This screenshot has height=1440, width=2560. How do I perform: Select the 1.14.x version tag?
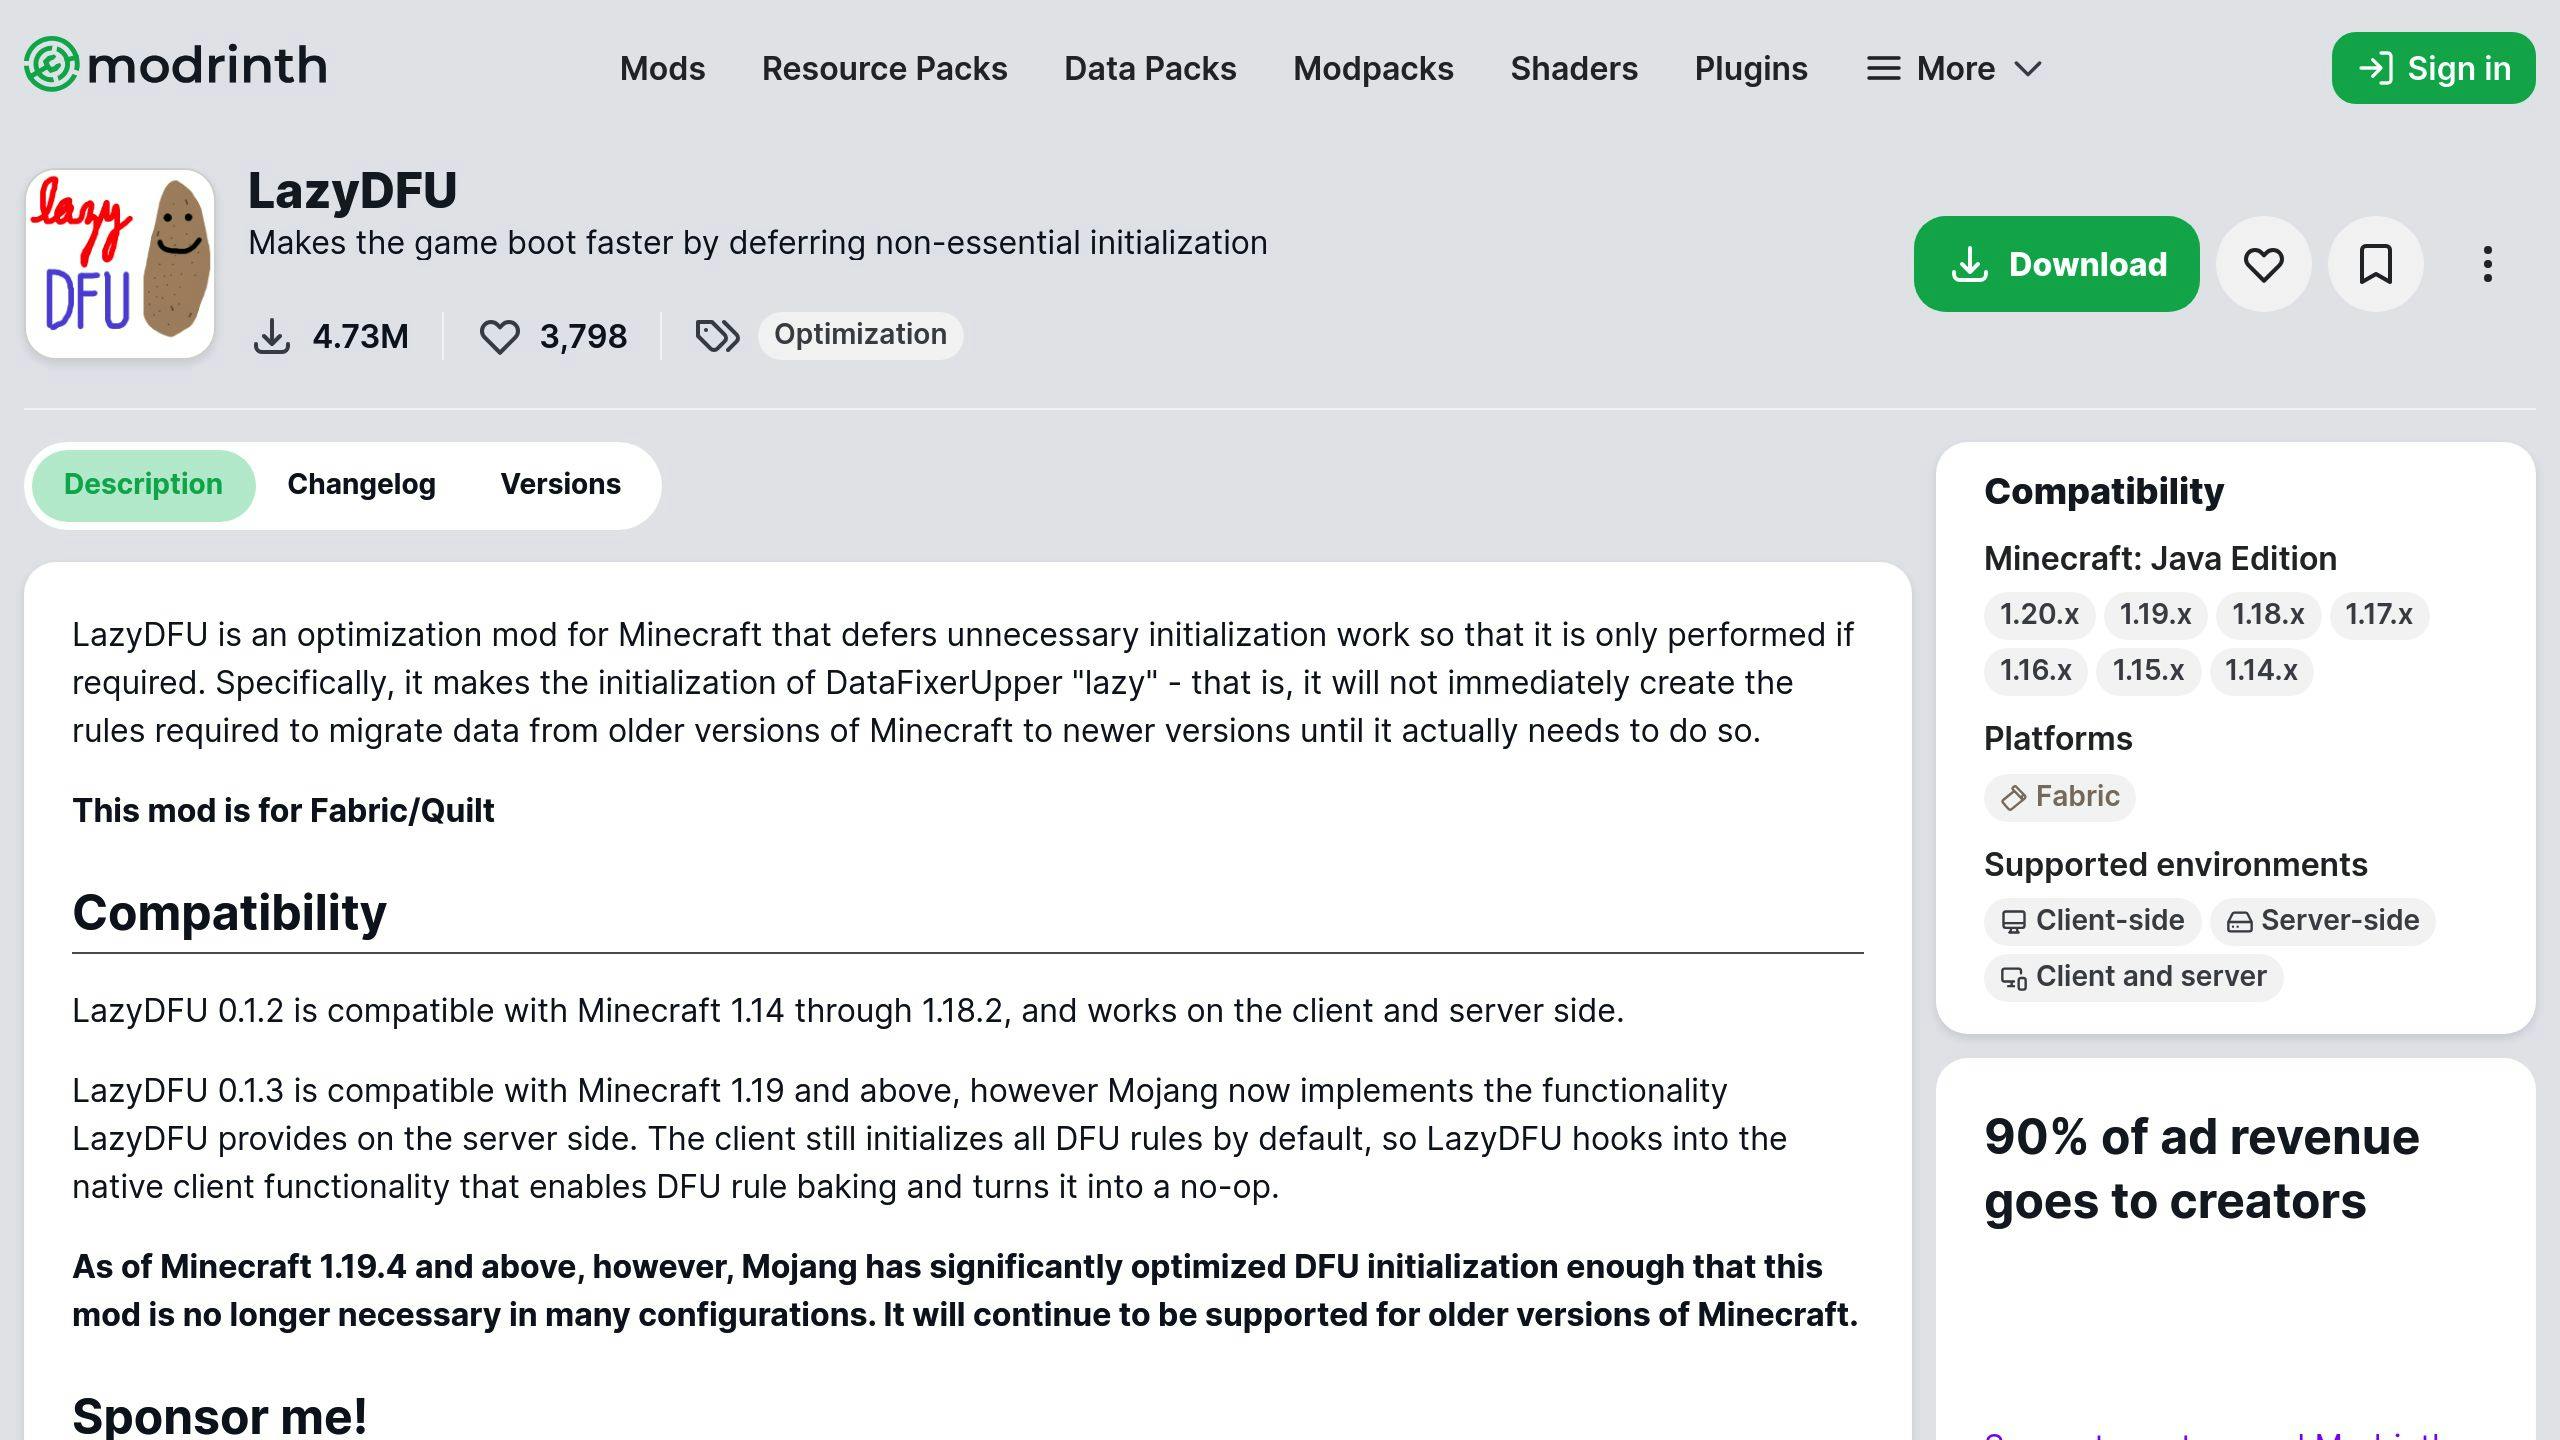(x=2261, y=670)
